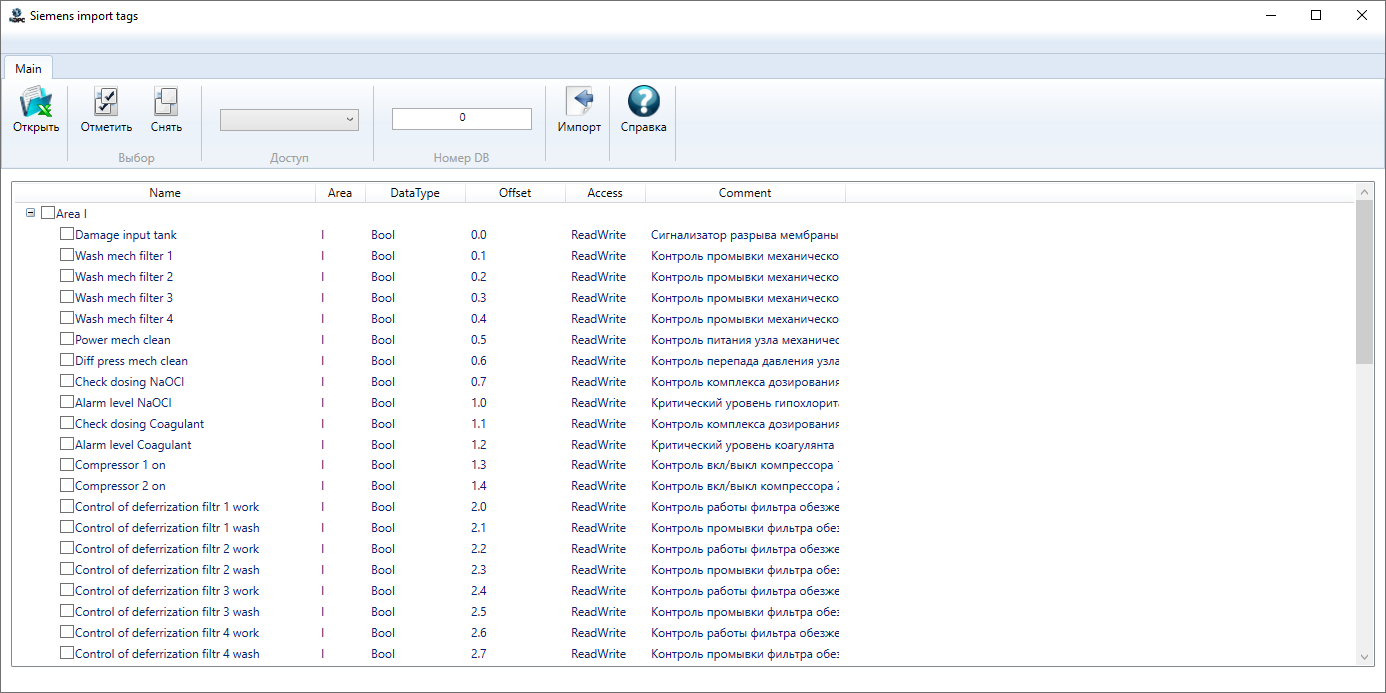Click the Area column header
Screen dimensions: 1386x693
click(340, 193)
